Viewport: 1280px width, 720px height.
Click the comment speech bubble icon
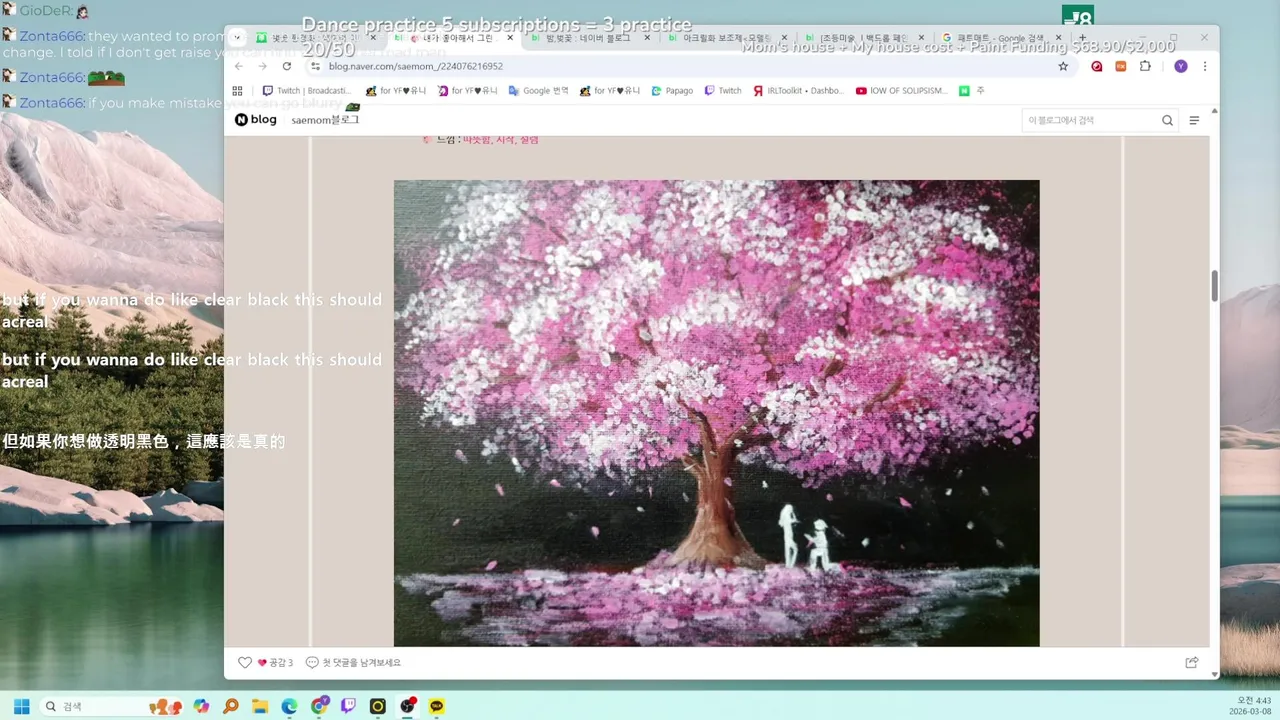pyautogui.click(x=312, y=662)
